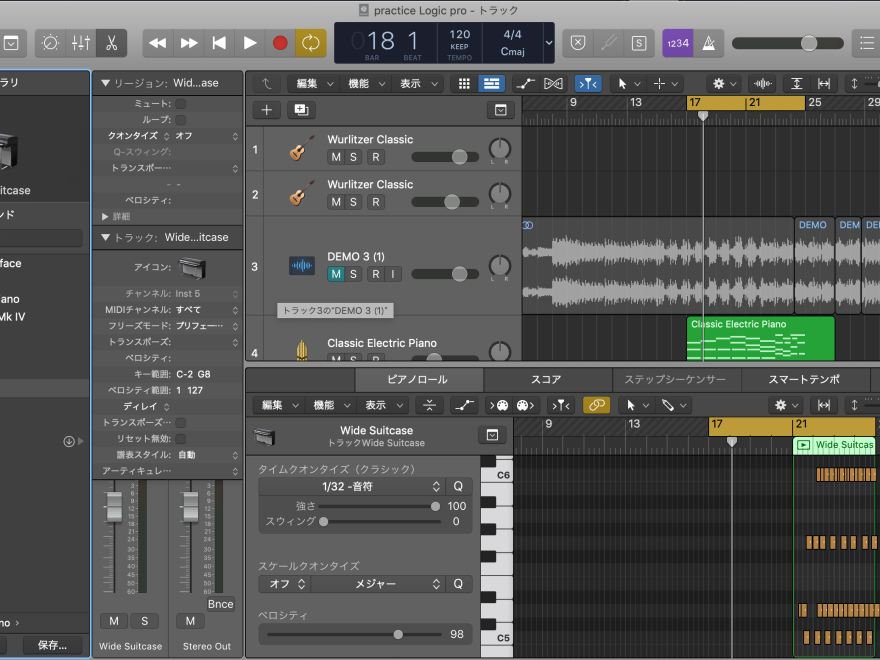This screenshot has width=880, height=660.
Task: Start recording with the red Record button
Action: tap(280, 43)
